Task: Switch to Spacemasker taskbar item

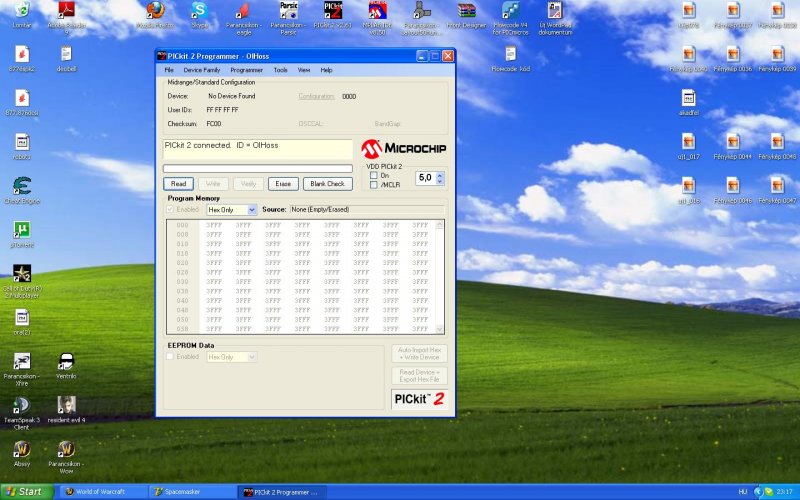Action: click(192, 492)
